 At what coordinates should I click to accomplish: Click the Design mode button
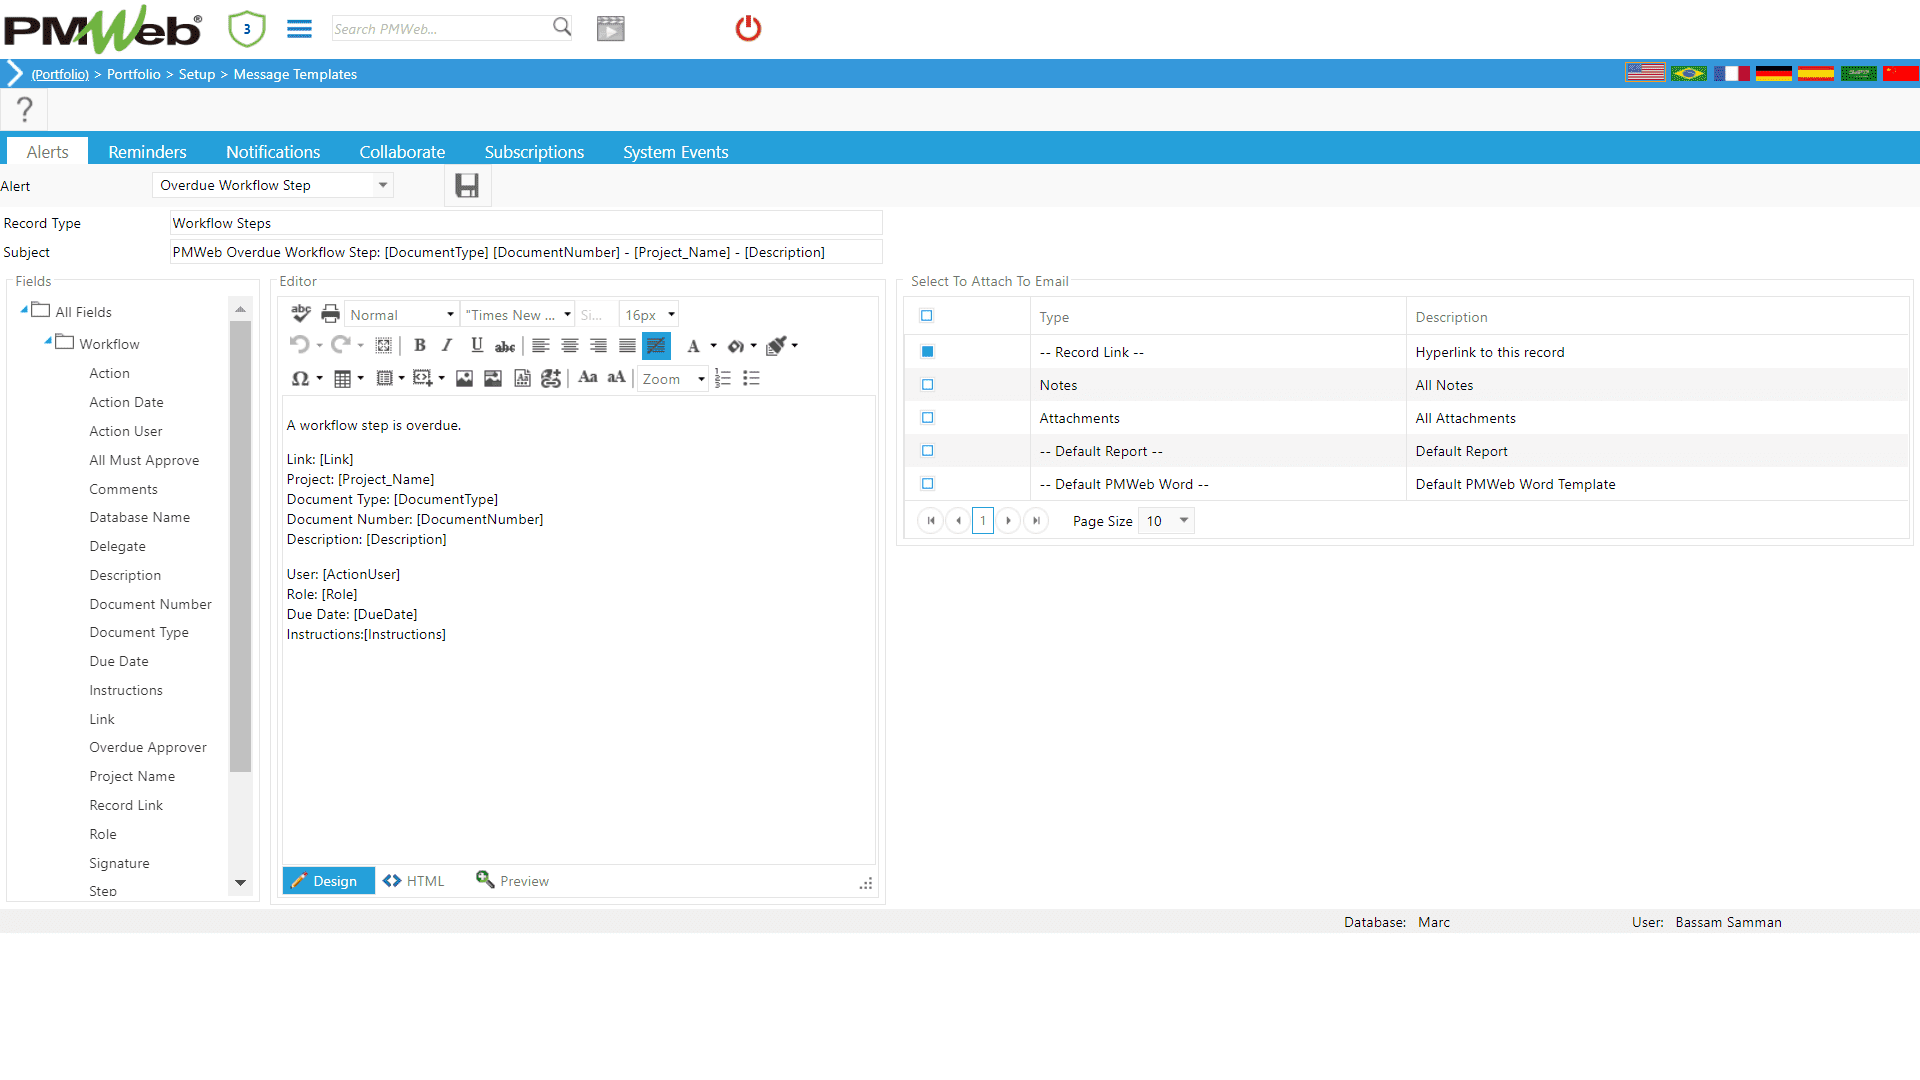pyautogui.click(x=329, y=880)
